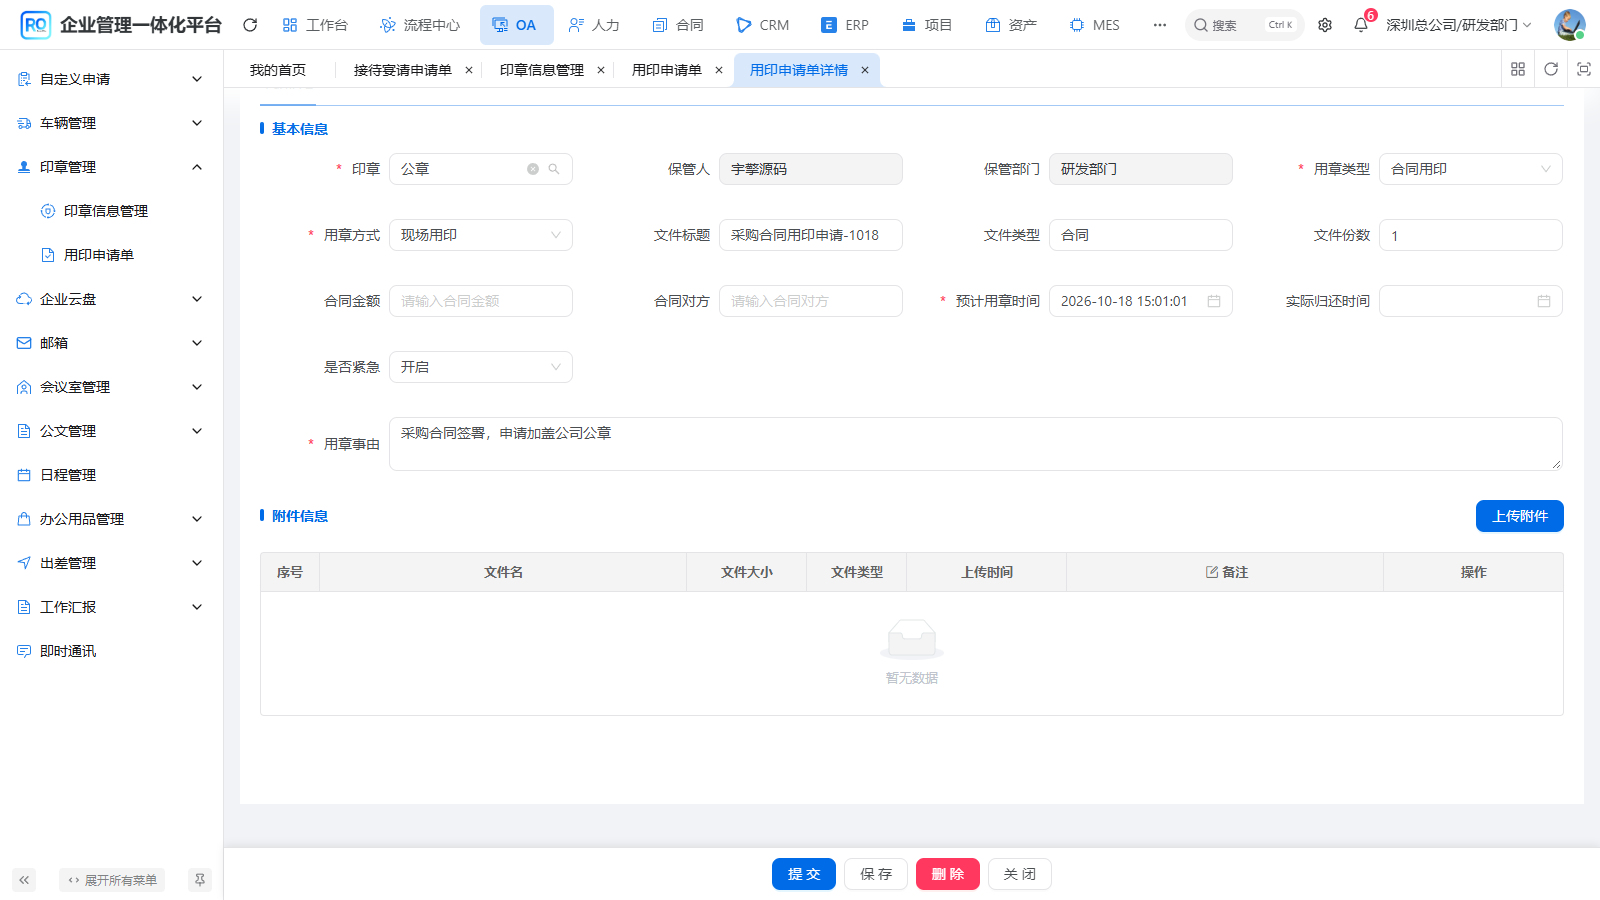Open the 用章类型 dropdown

click(1471, 169)
